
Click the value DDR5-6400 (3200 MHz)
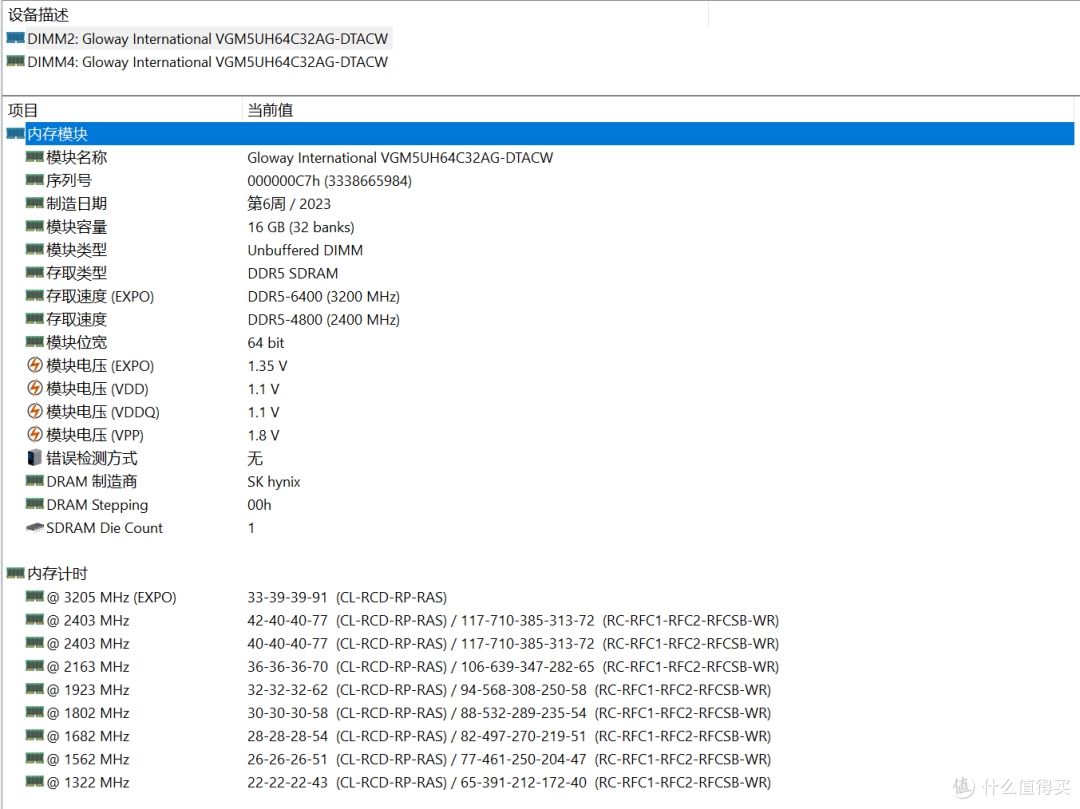point(324,297)
